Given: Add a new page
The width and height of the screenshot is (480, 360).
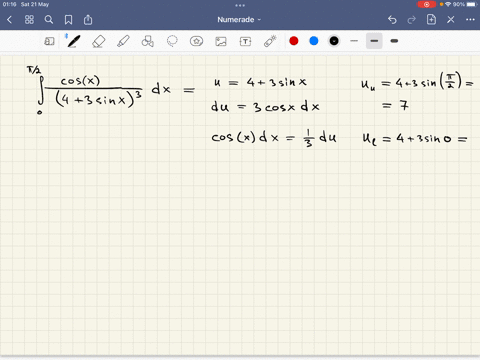Looking at the screenshot, I should [x=431, y=20].
